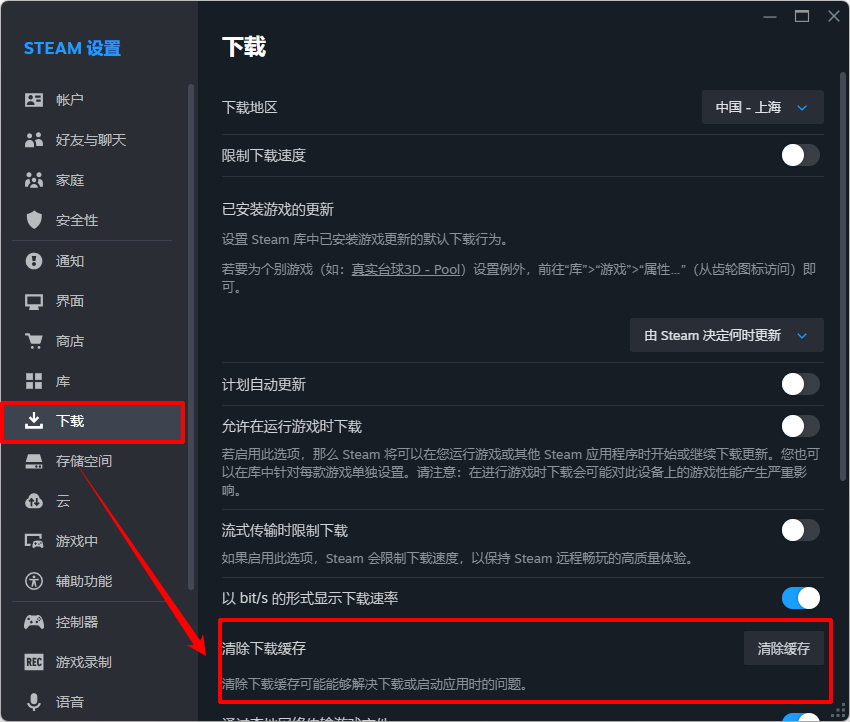The width and height of the screenshot is (850, 722).
Task: Open 好友与聊天 settings
Action: click(x=91, y=140)
